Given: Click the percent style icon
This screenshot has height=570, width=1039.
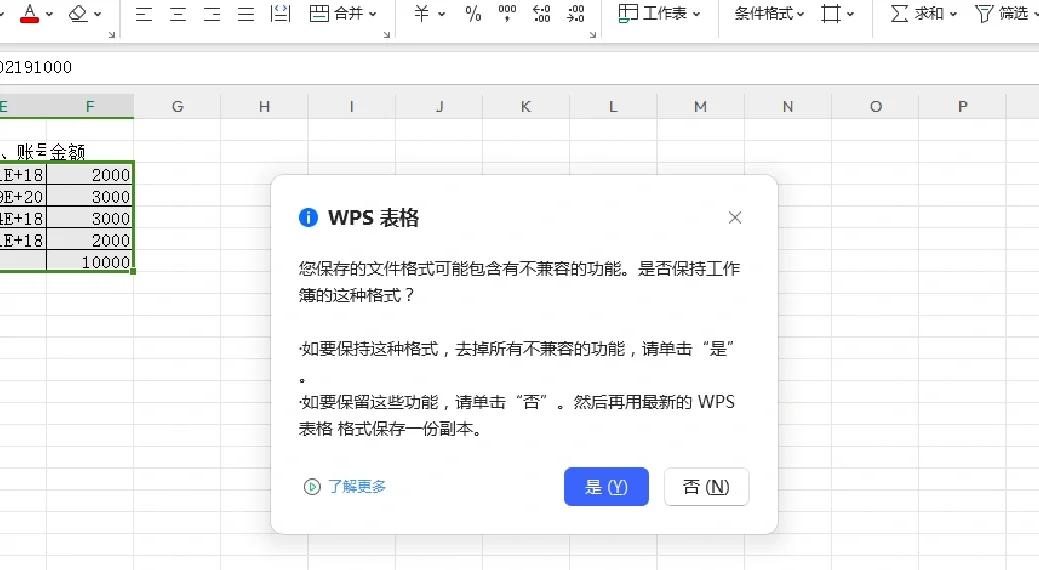Looking at the screenshot, I should coord(473,13).
